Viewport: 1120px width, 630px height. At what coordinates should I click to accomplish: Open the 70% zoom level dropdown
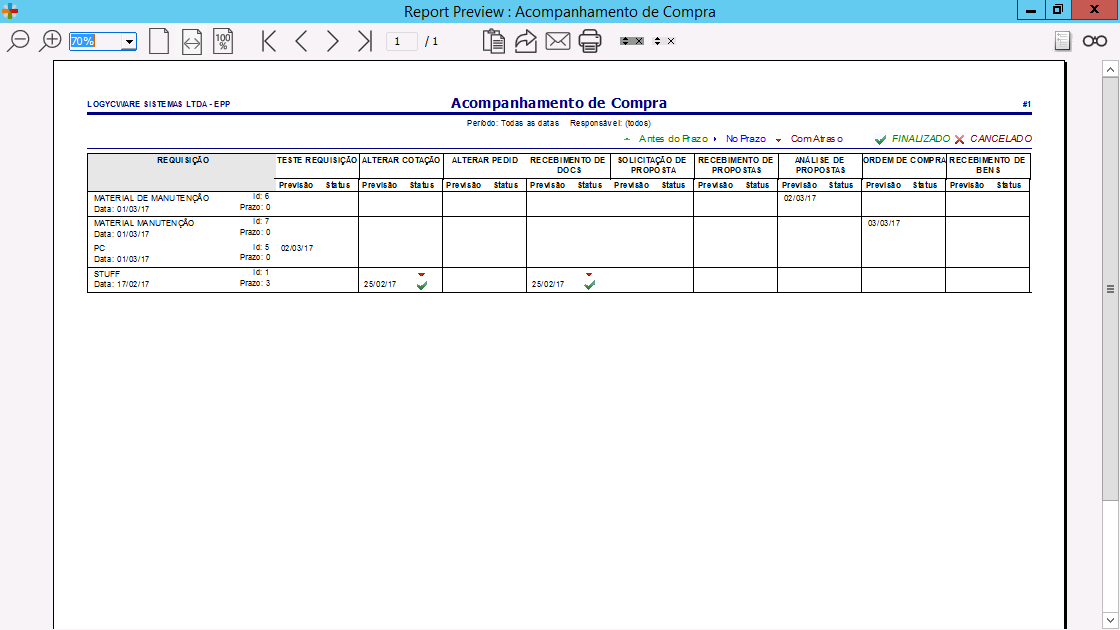tap(129, 42)
